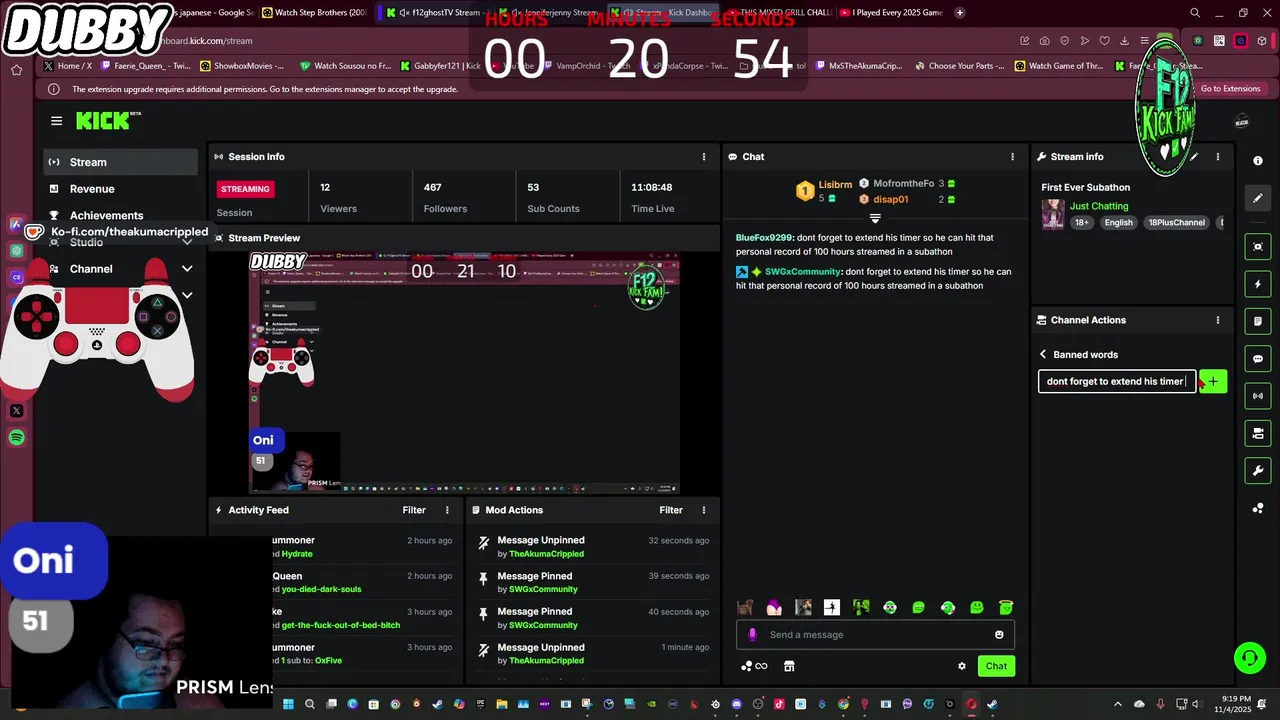The height and width of the screenshot is (720, 1280).
Task: Click the channel points infinity icon
Action: tap(754, 666)
